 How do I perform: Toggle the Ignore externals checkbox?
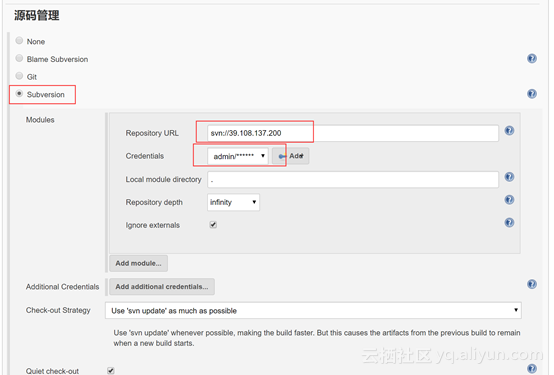coord(213,225)
